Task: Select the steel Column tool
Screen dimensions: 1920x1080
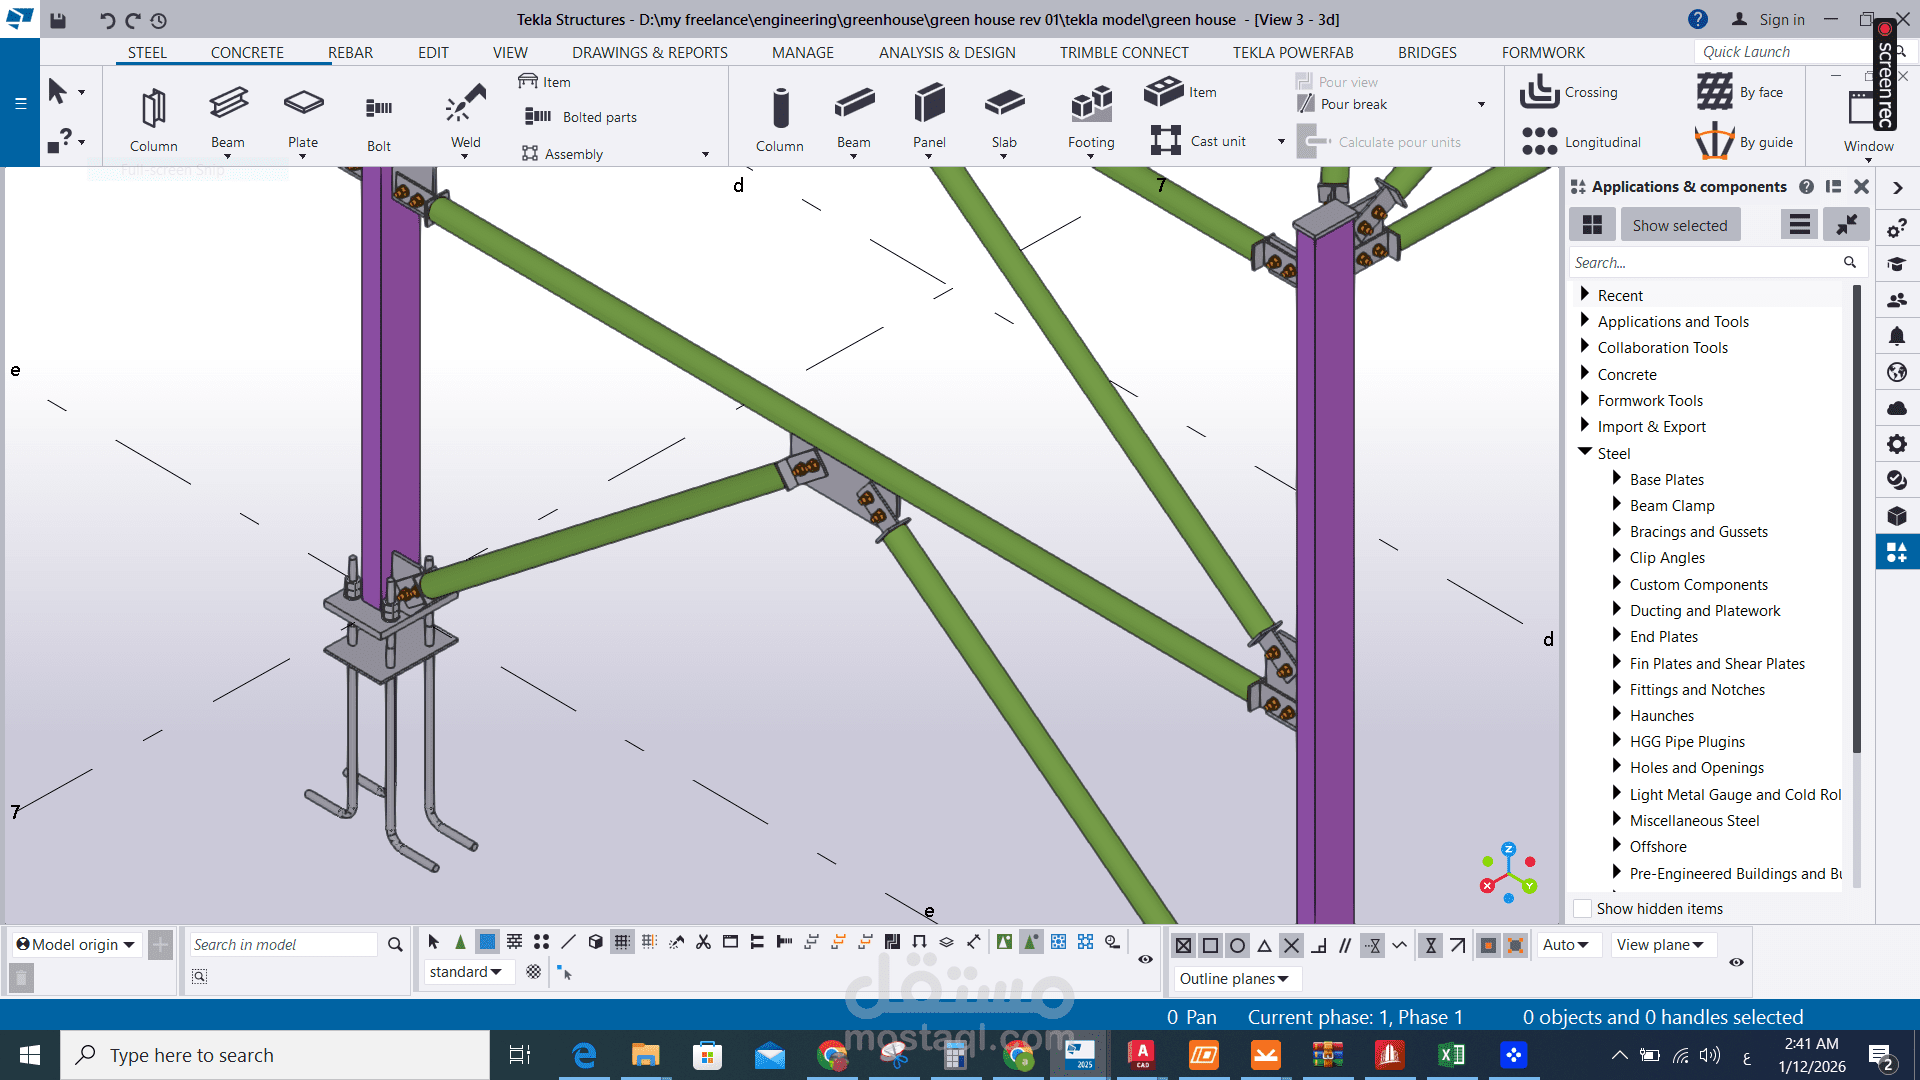Action: [153, 109]
